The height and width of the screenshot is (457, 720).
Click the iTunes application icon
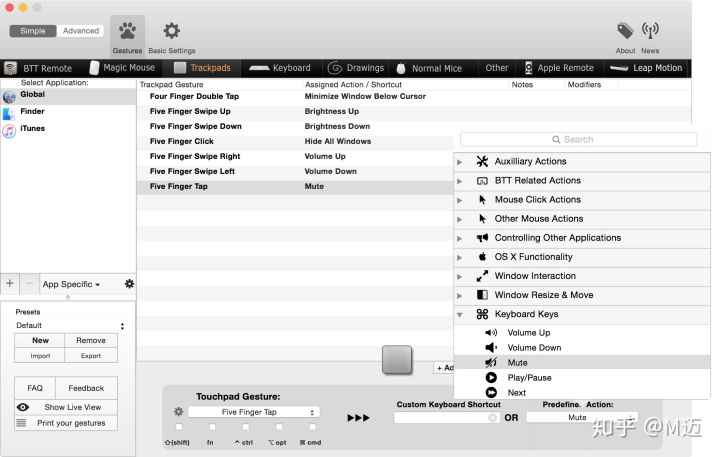point(9,131)
